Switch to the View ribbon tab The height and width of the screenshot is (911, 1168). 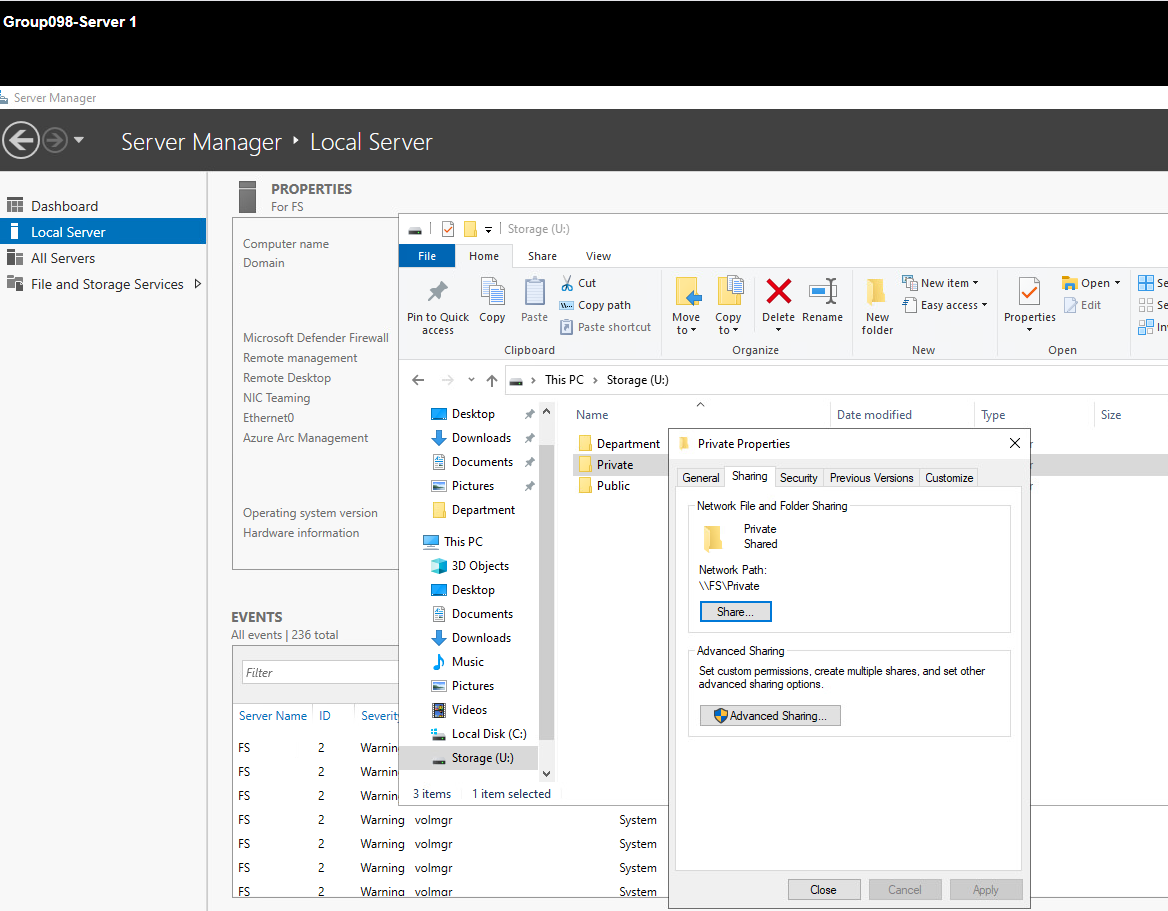tap(598, 256)
